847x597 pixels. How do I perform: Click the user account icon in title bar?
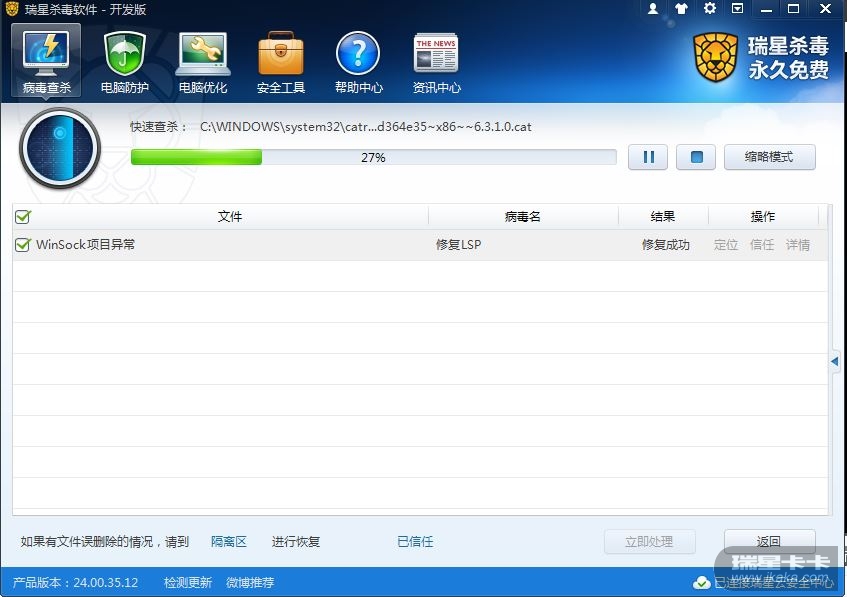[x=653, y=9]
